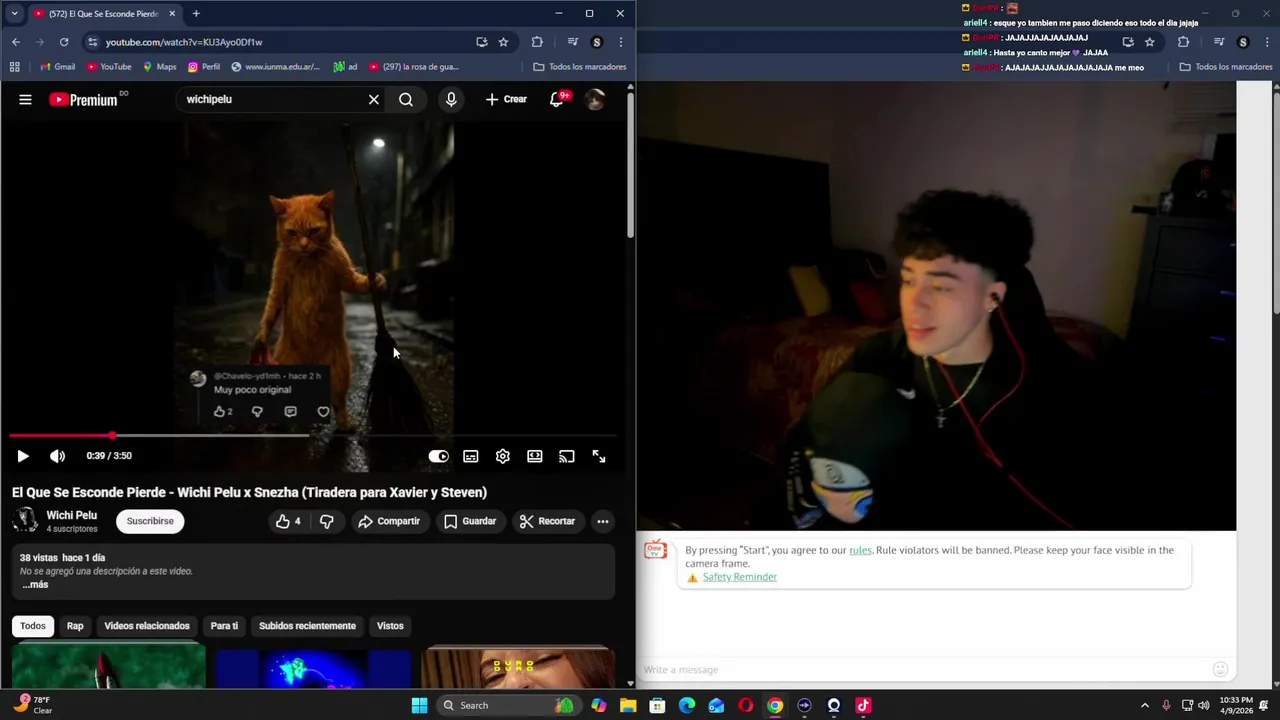Screen dimensions: 1280x720
Task: Turn on subtitles in the player
Action: coord(471,456)
